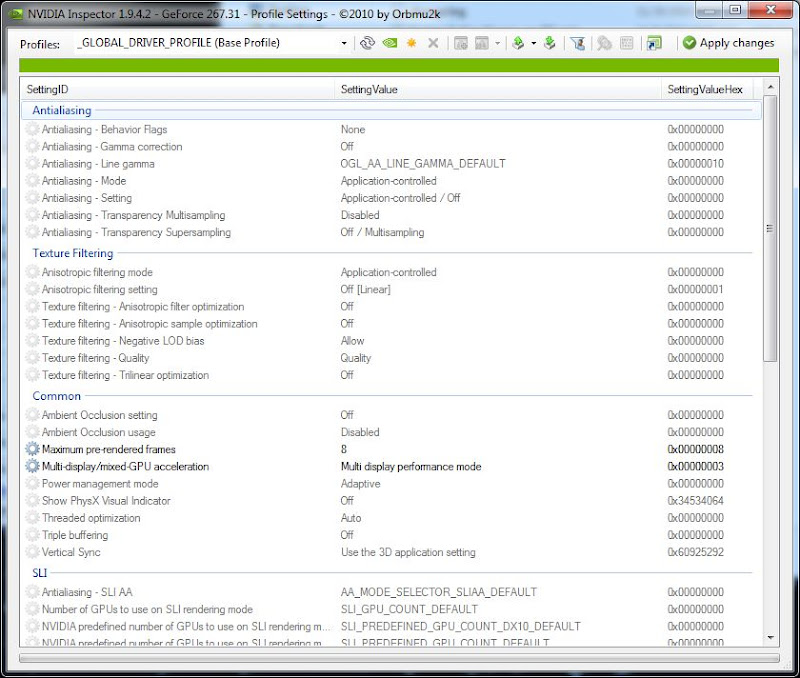Sort by the SettingValue column header
The height and width of the screenshot is (678, 800).
pyautogui.click(x=497, y=89)
